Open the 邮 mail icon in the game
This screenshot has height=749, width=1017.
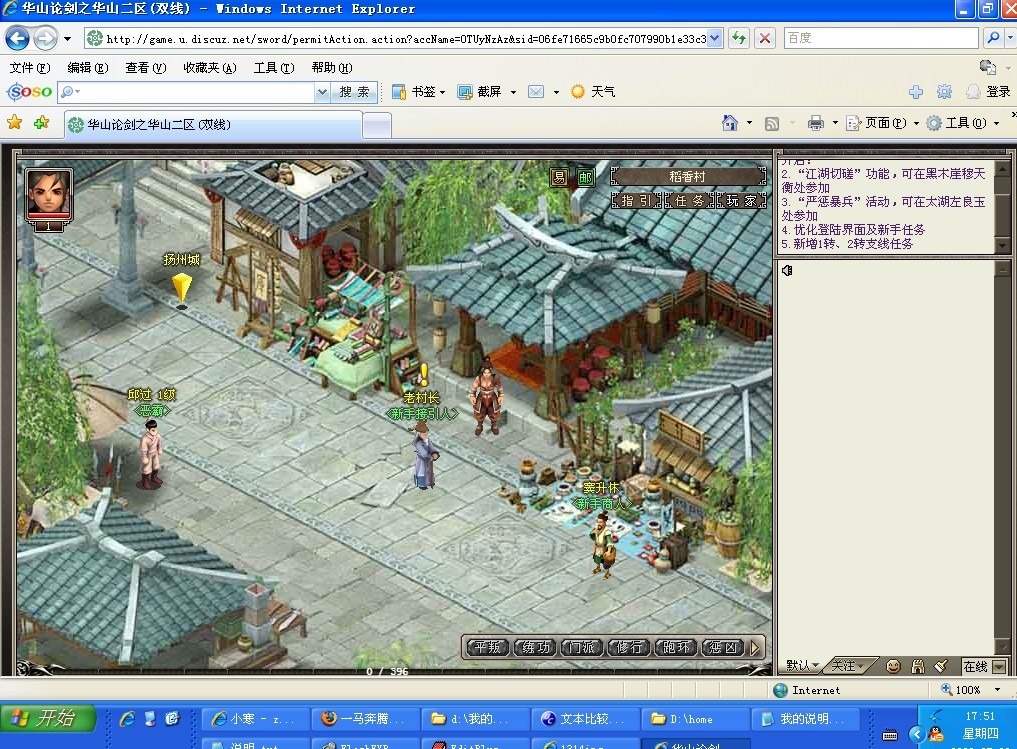[586, 177]
